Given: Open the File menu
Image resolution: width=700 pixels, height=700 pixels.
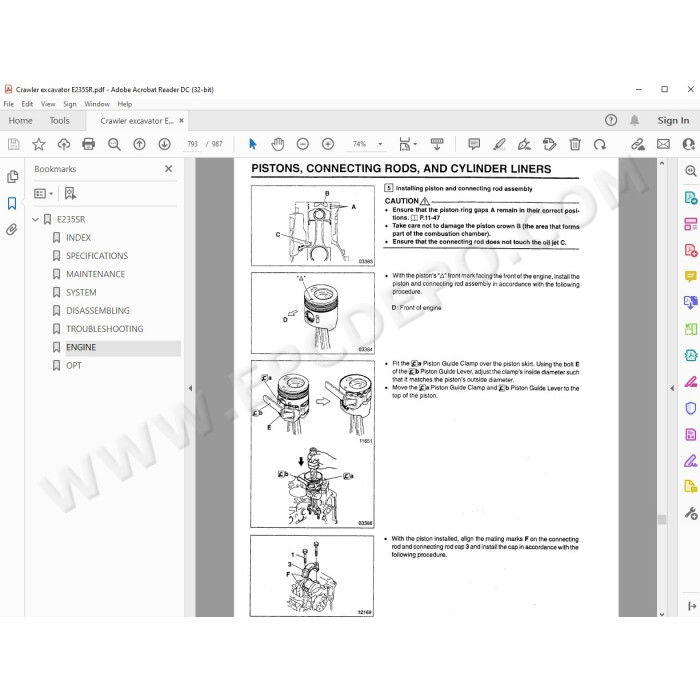Looking at the screenshot, I should point(8,104).
